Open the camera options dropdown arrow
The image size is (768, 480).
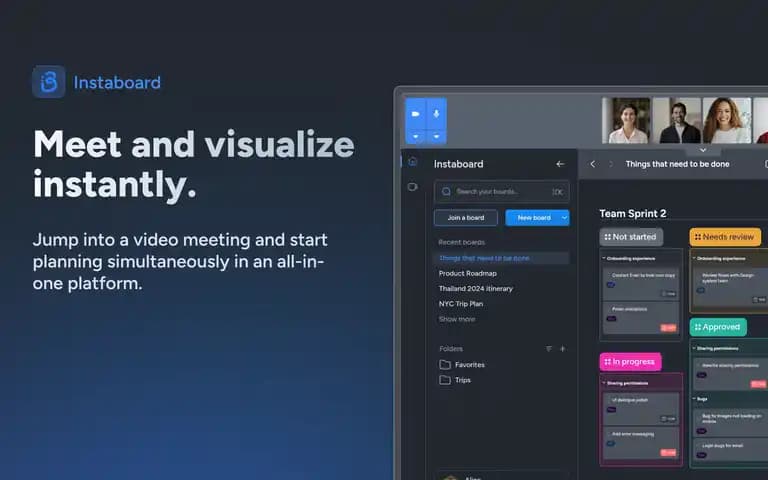[415, 137]
